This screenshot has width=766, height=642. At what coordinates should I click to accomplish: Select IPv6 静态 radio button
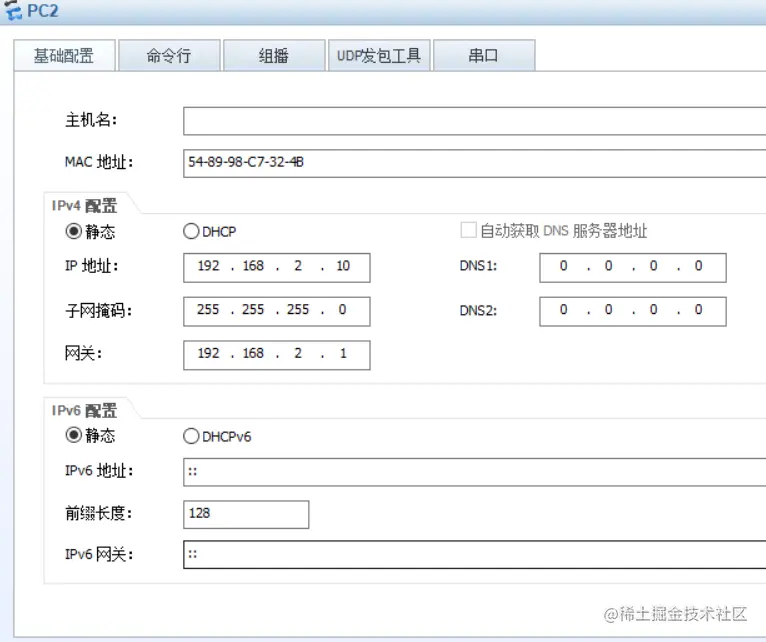click(x=74, y=435)
